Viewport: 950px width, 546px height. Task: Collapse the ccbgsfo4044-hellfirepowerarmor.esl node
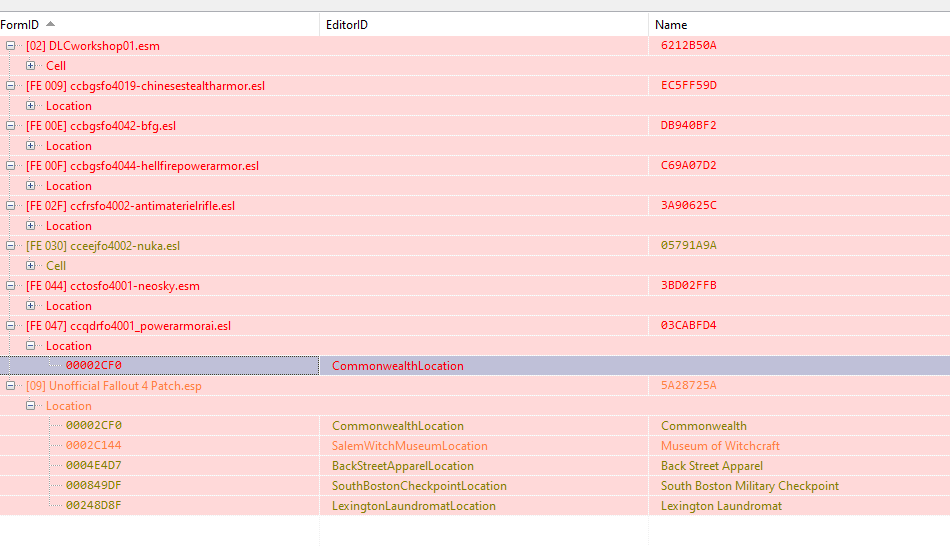pyautogui.click(x=10, y=165)
